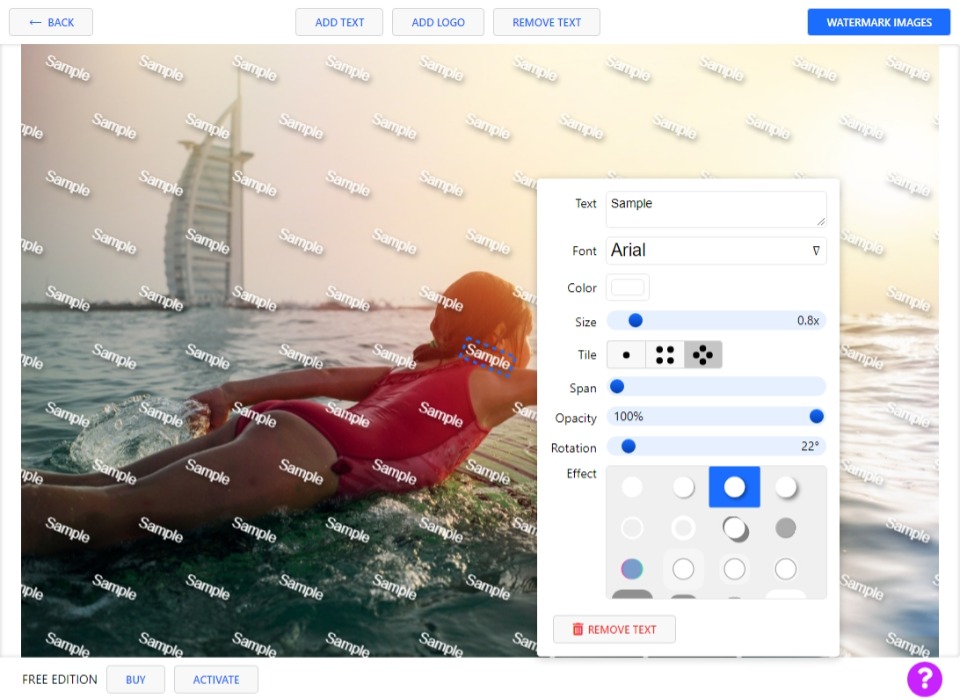960x700 pixels.
Task: Select the single-dot tile option
Action: coord(626,355)
